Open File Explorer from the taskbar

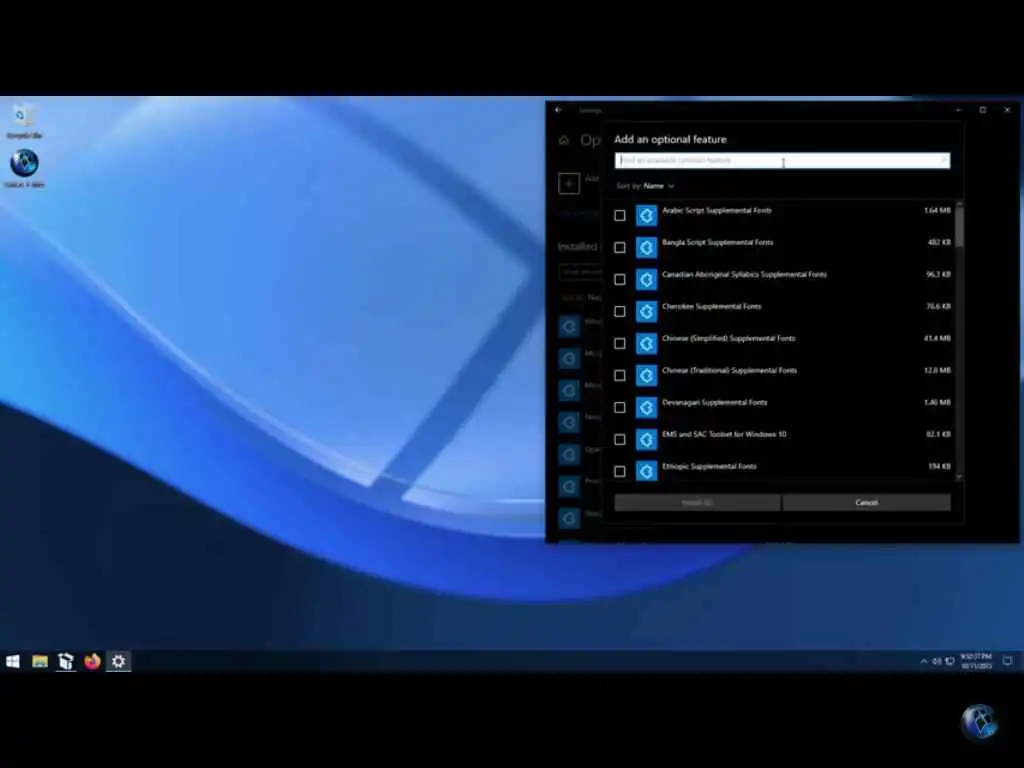pyautogui.click(x=40, y=662)
